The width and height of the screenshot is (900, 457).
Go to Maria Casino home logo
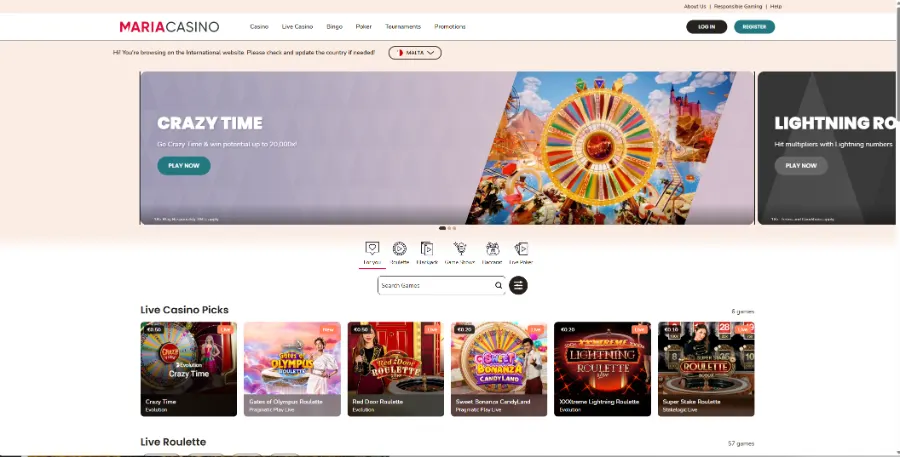(169, 27)
